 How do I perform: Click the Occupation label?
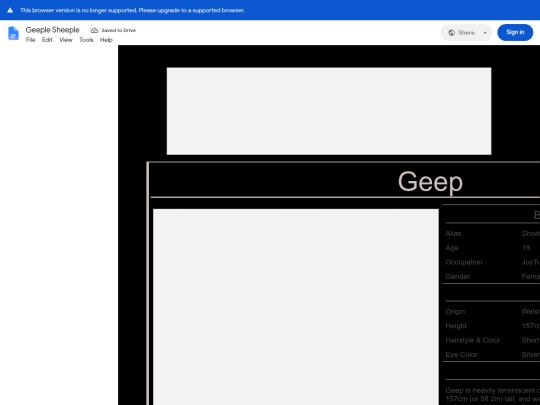coord(464,262)
